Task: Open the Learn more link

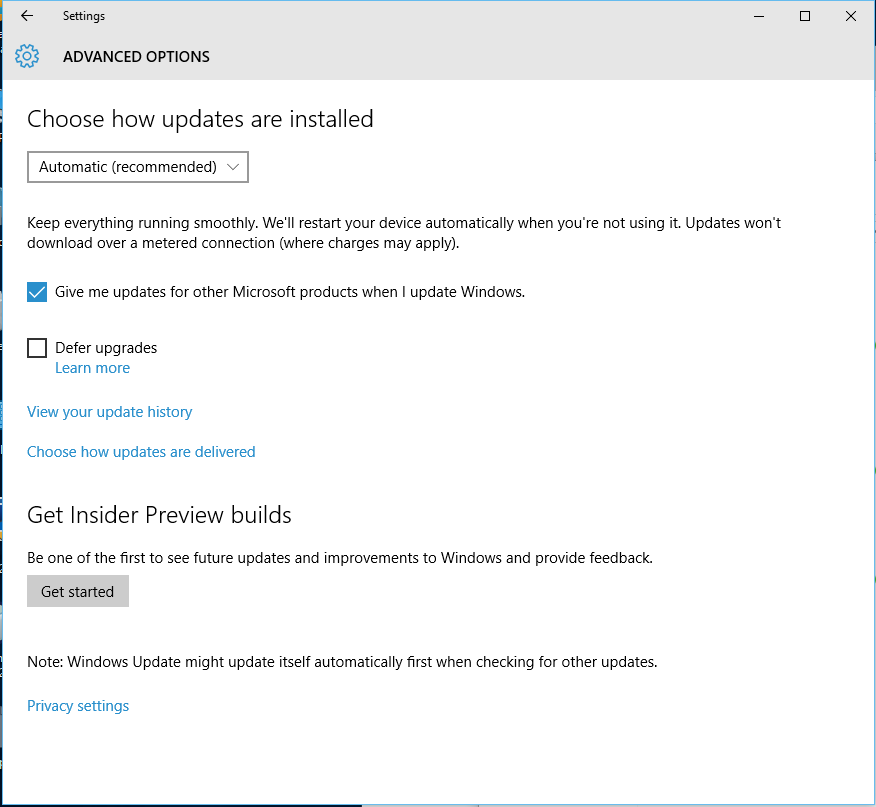Action: coord(92,368)
